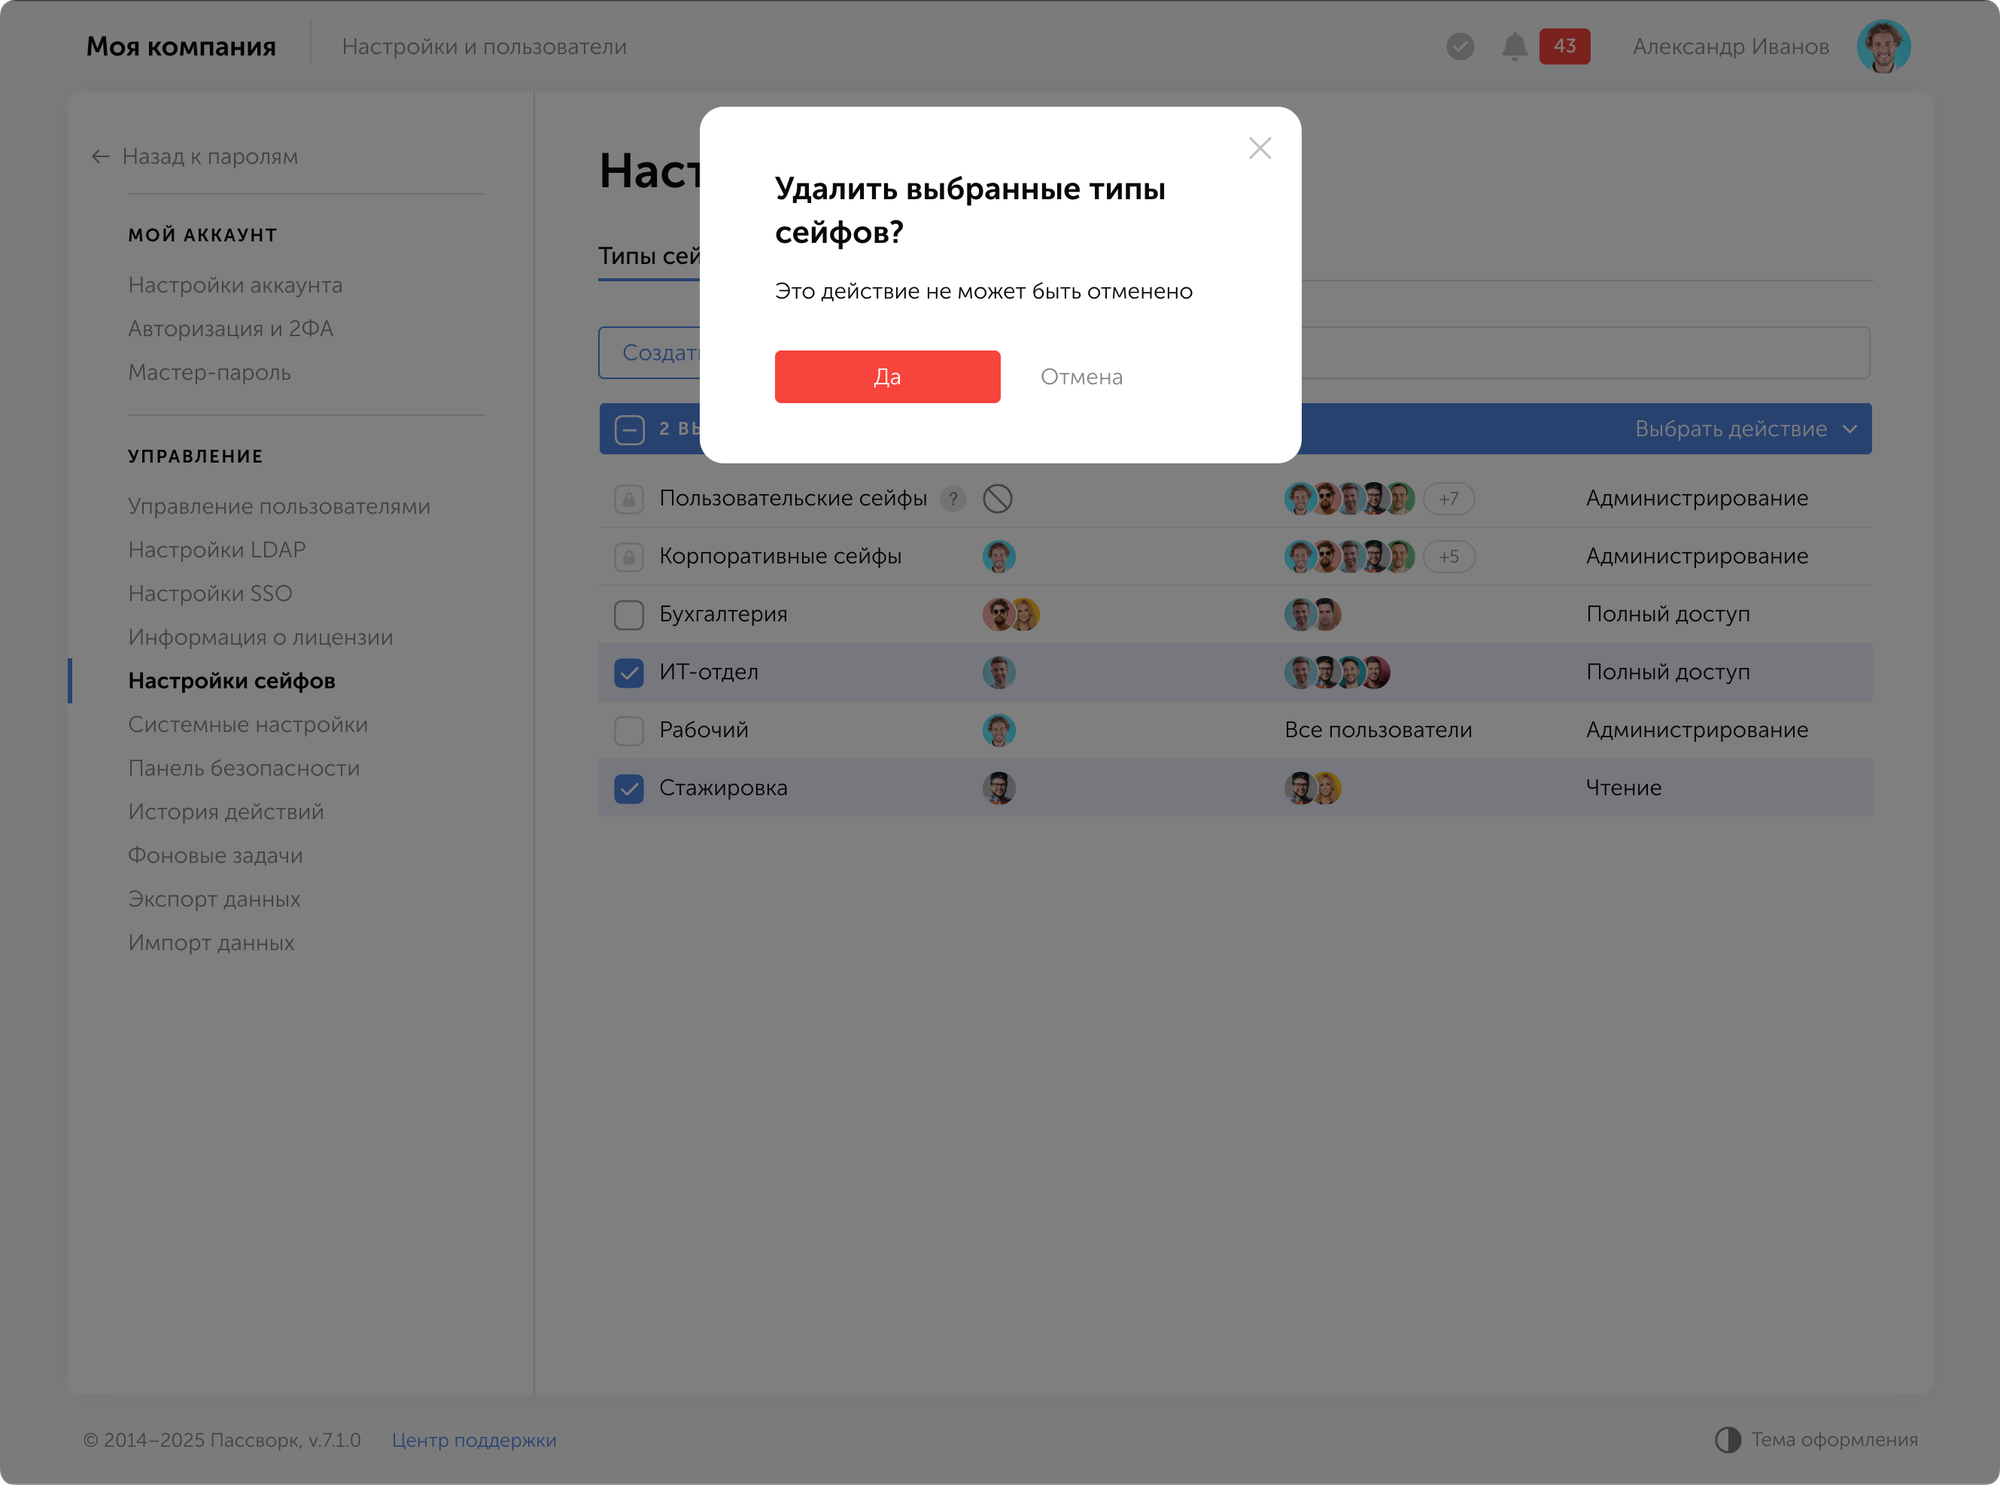
Task: Open the Выбрать действие dropdown
Action: pos(1745,429)
